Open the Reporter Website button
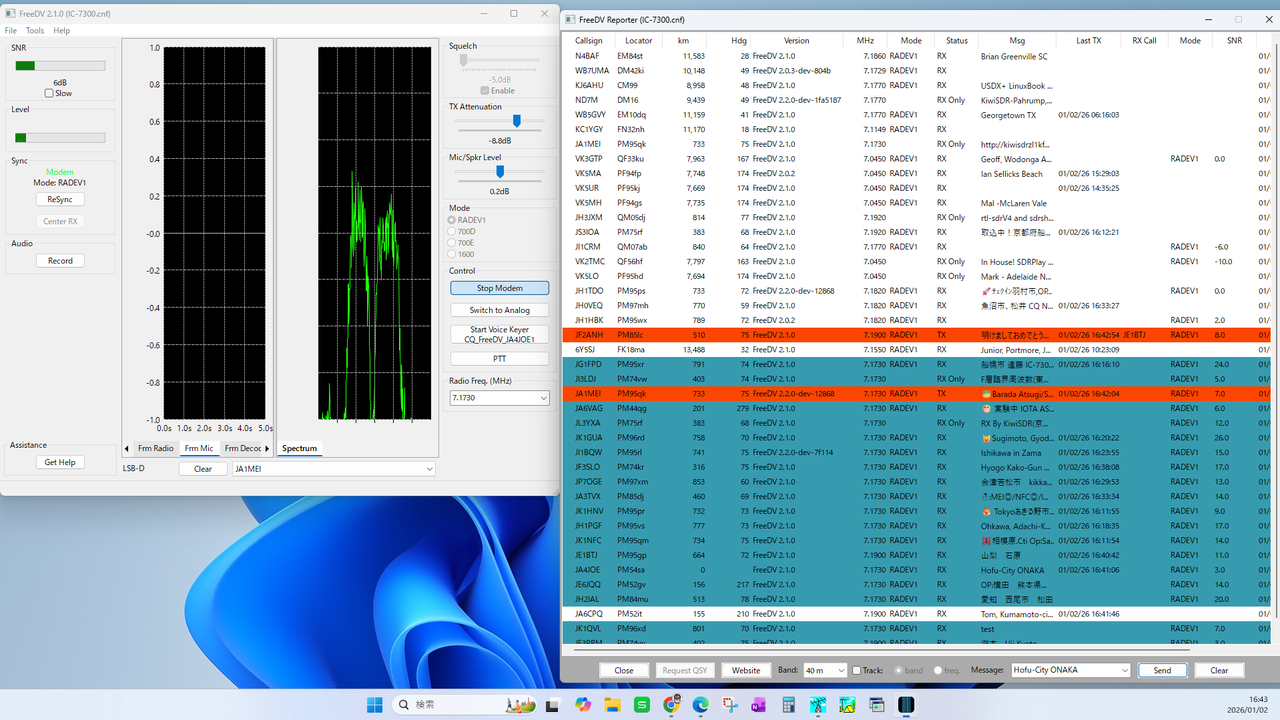This screenshot has width=1280, height=720. [x=746, y=670]
